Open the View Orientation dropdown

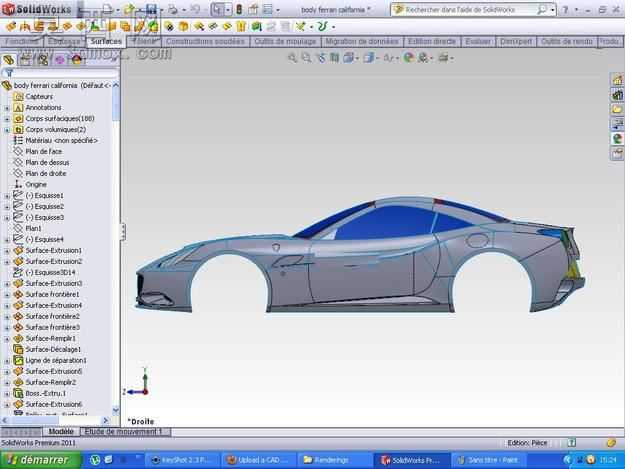(x=357, y=59)
